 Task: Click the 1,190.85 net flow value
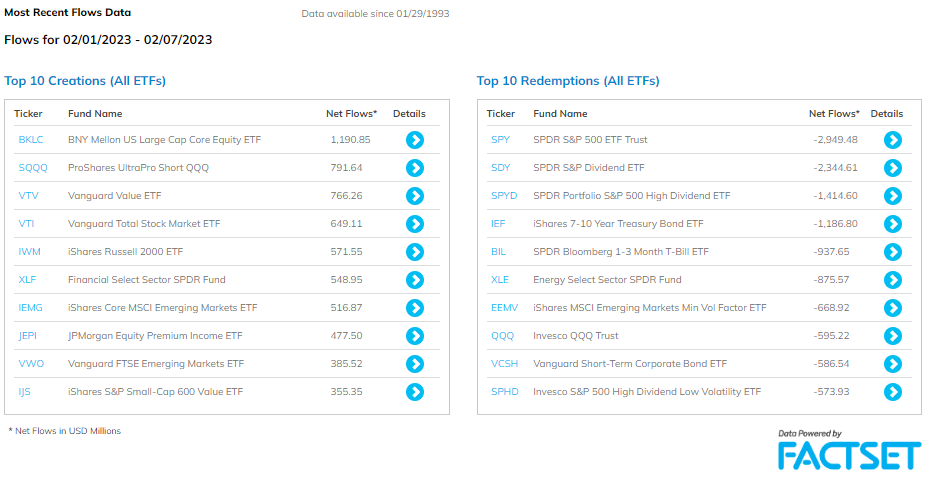[x=351, y=139]
